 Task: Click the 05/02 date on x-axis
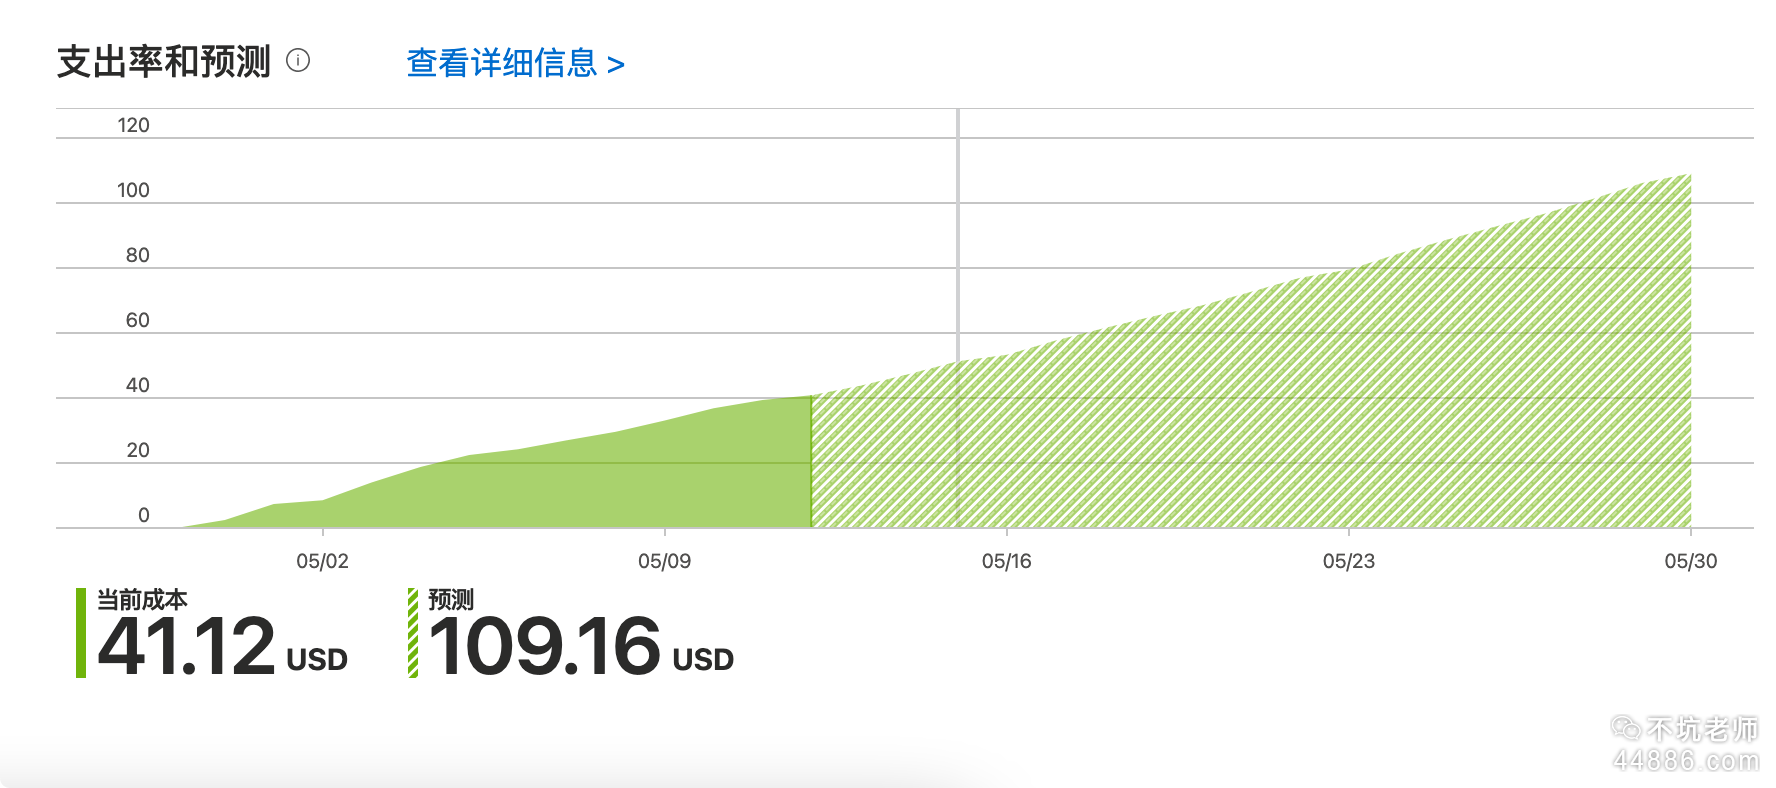coord(322,561)
